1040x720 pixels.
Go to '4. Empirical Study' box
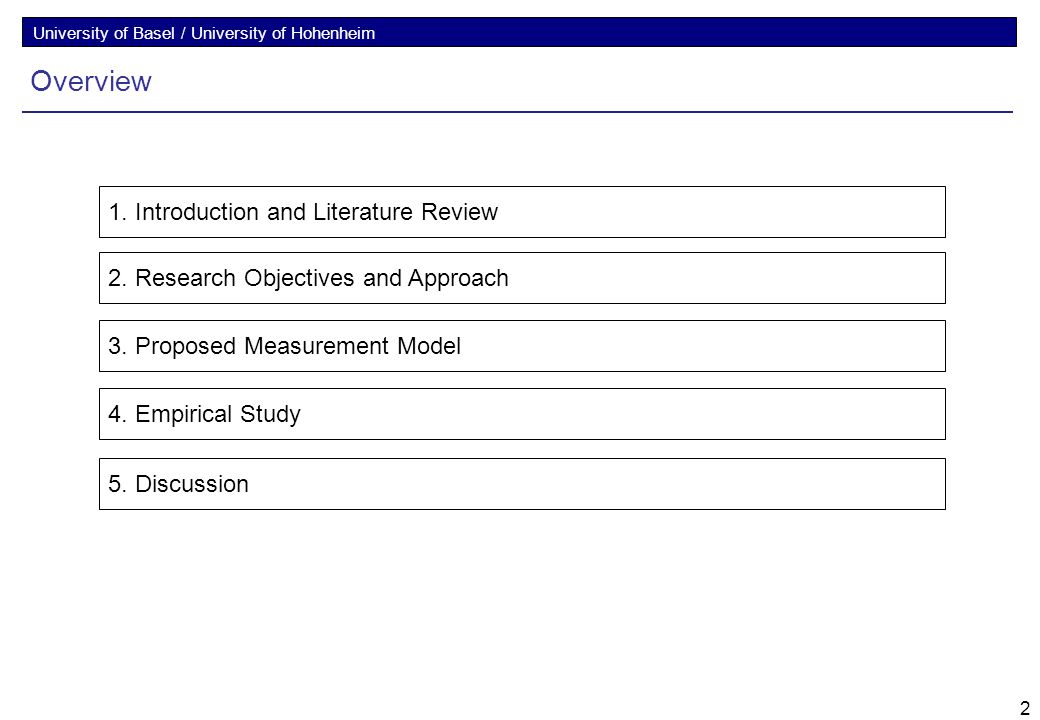click(x=522, y=414)
